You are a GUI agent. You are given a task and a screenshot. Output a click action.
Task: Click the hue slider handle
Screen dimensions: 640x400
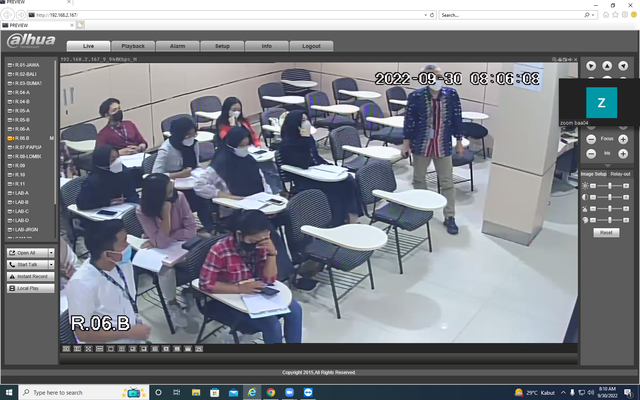610,220
